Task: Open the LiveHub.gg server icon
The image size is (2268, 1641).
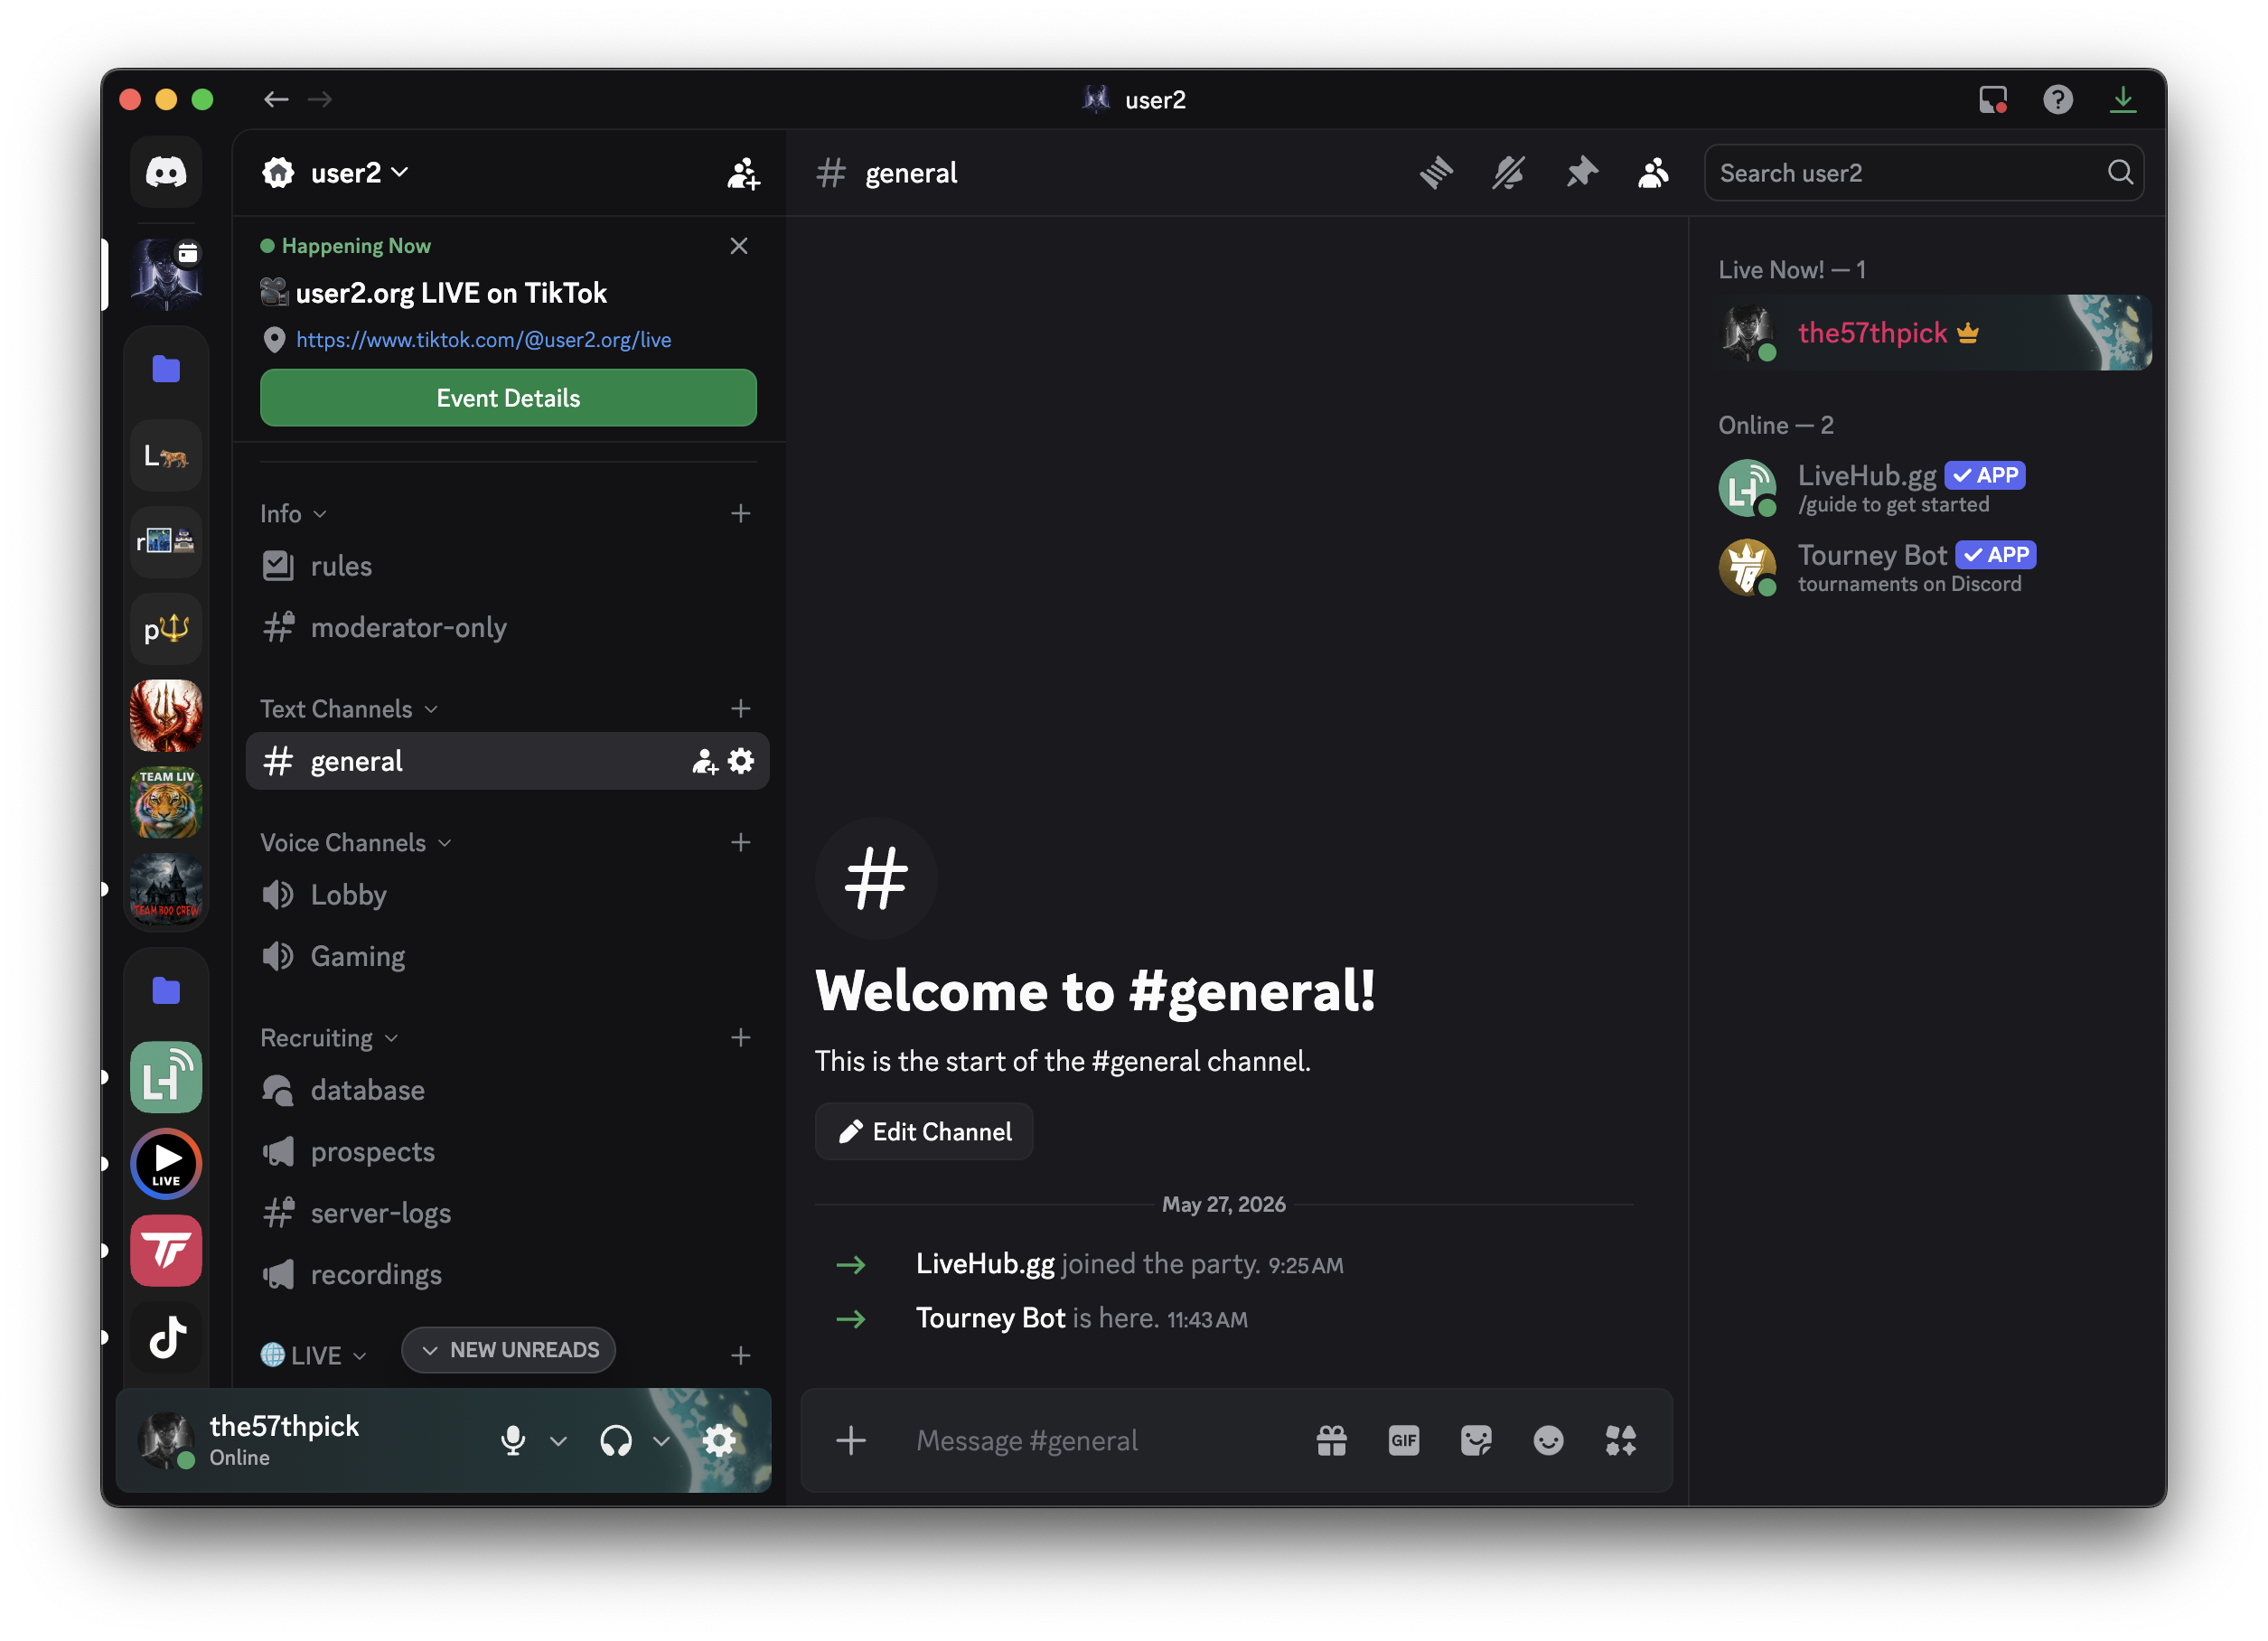Action: 166,1077
